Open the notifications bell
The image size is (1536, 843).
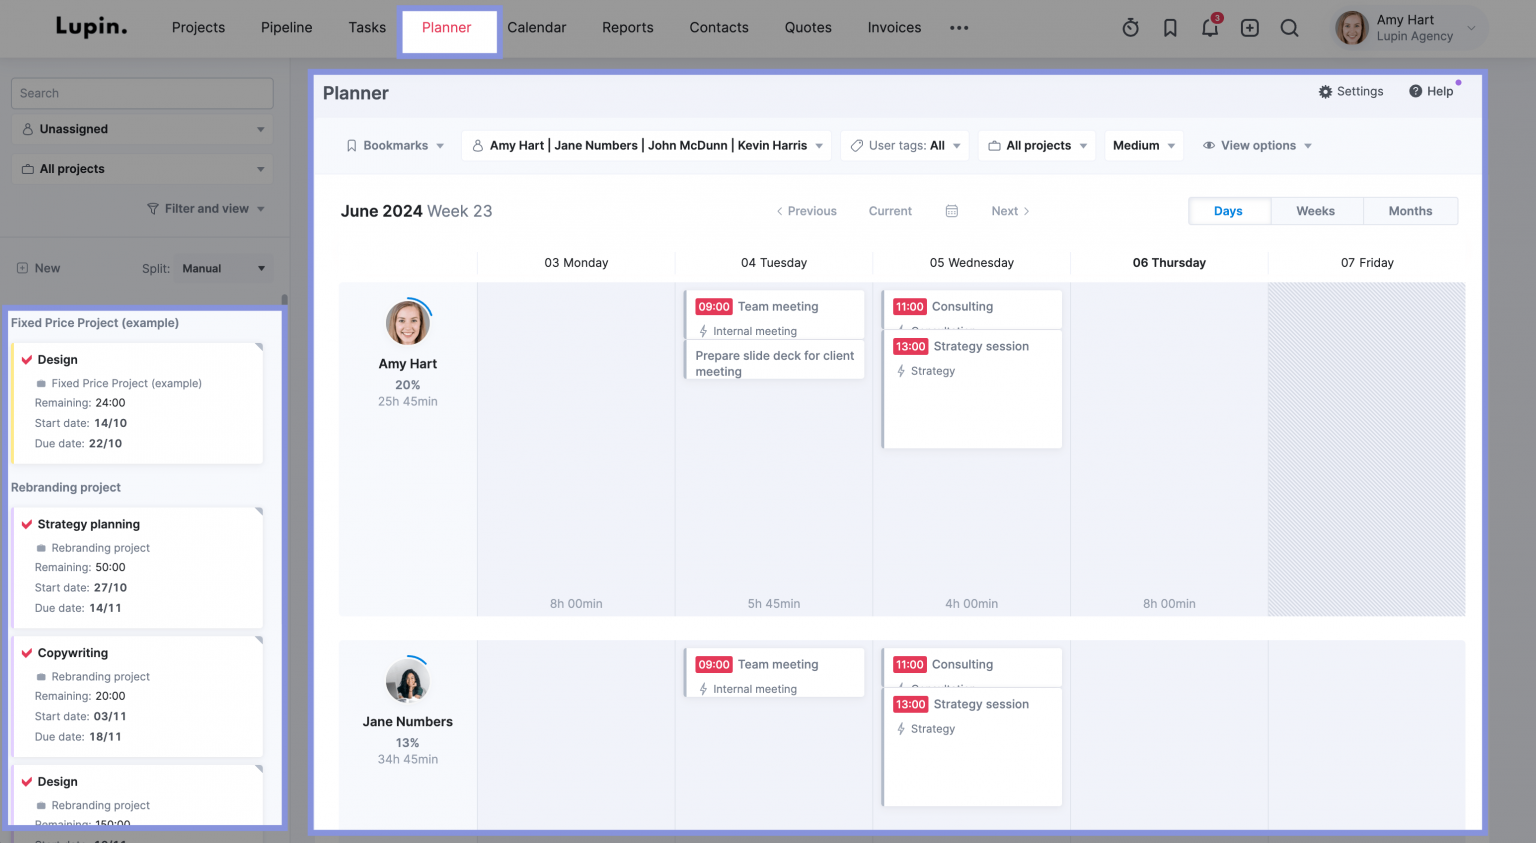(1210, 28)
